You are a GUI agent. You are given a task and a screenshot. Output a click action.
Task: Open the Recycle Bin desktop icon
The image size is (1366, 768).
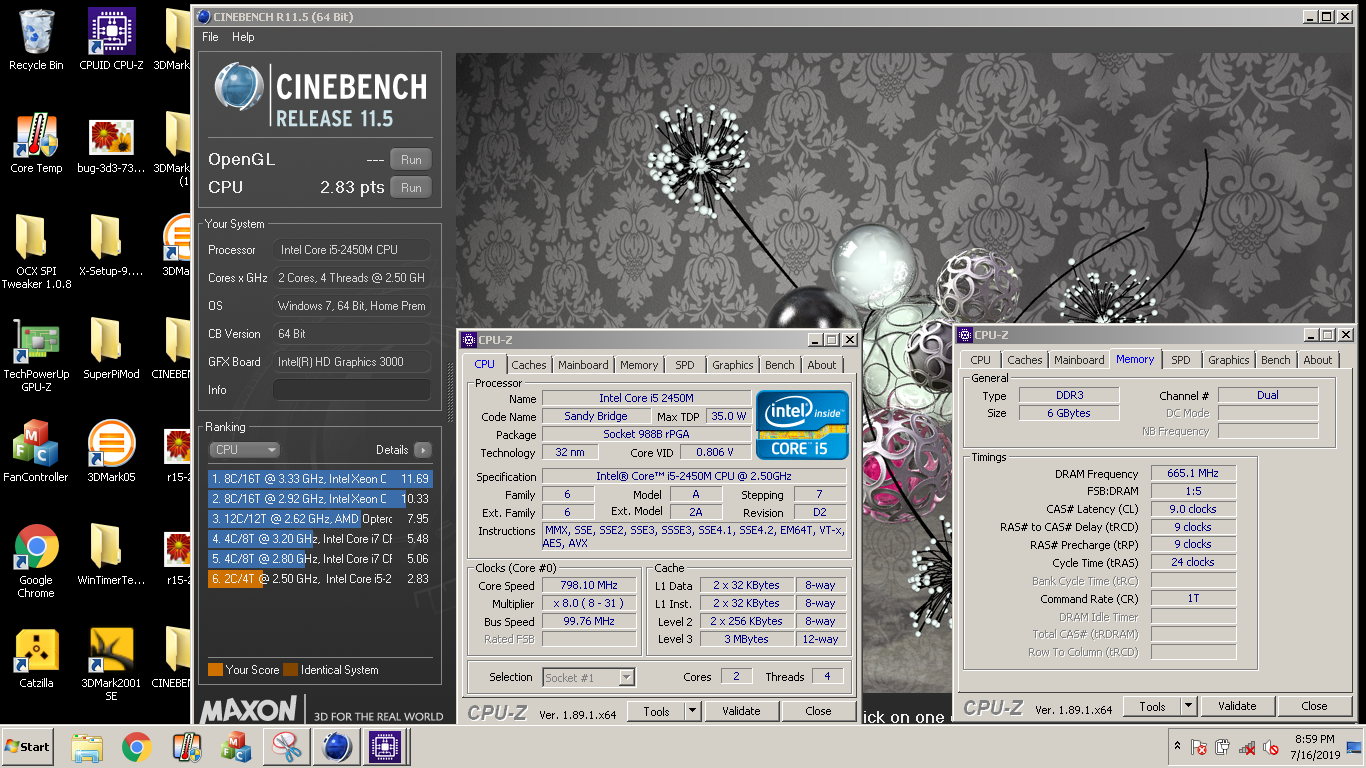click(36, 40)
